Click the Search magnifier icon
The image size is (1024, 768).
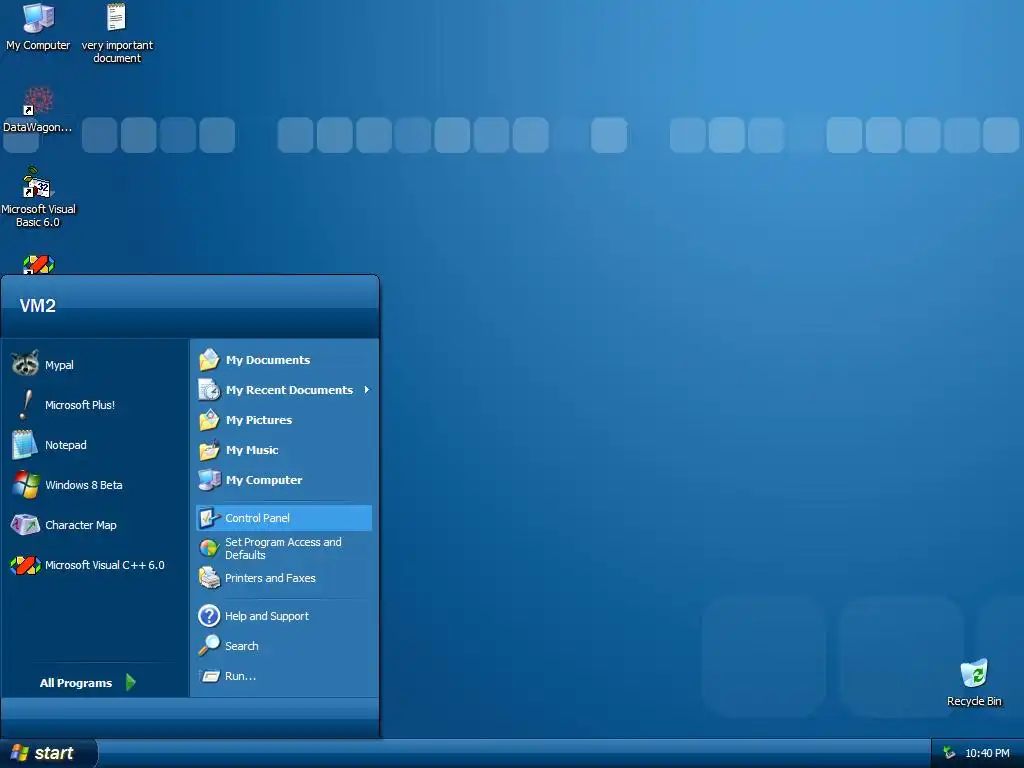208,645
